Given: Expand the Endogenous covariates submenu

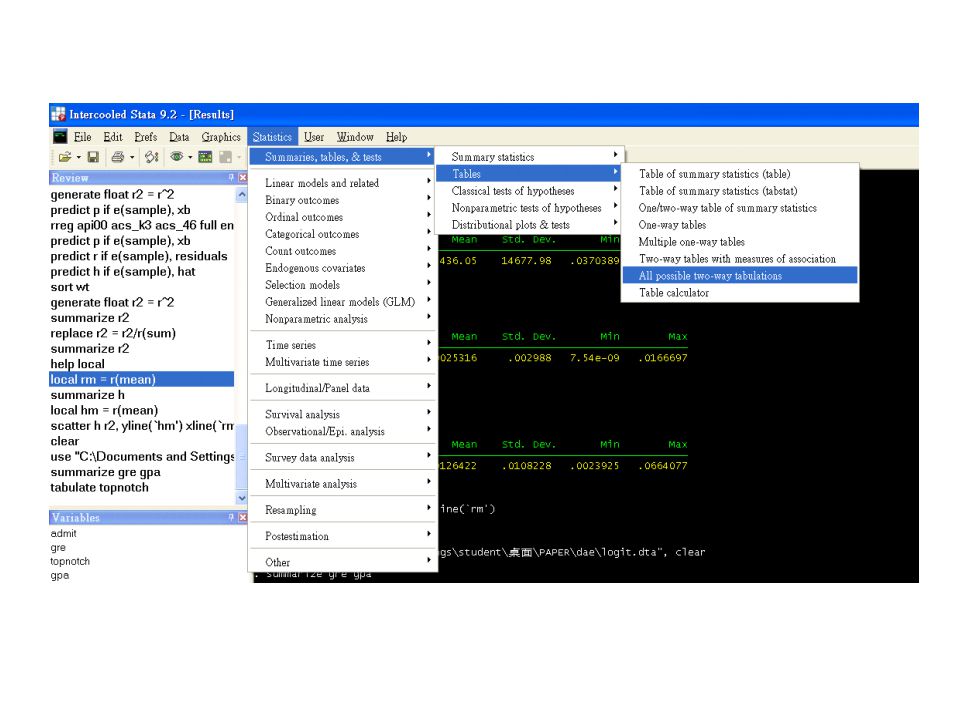Looking at the screenshot, I should [342, 268].
